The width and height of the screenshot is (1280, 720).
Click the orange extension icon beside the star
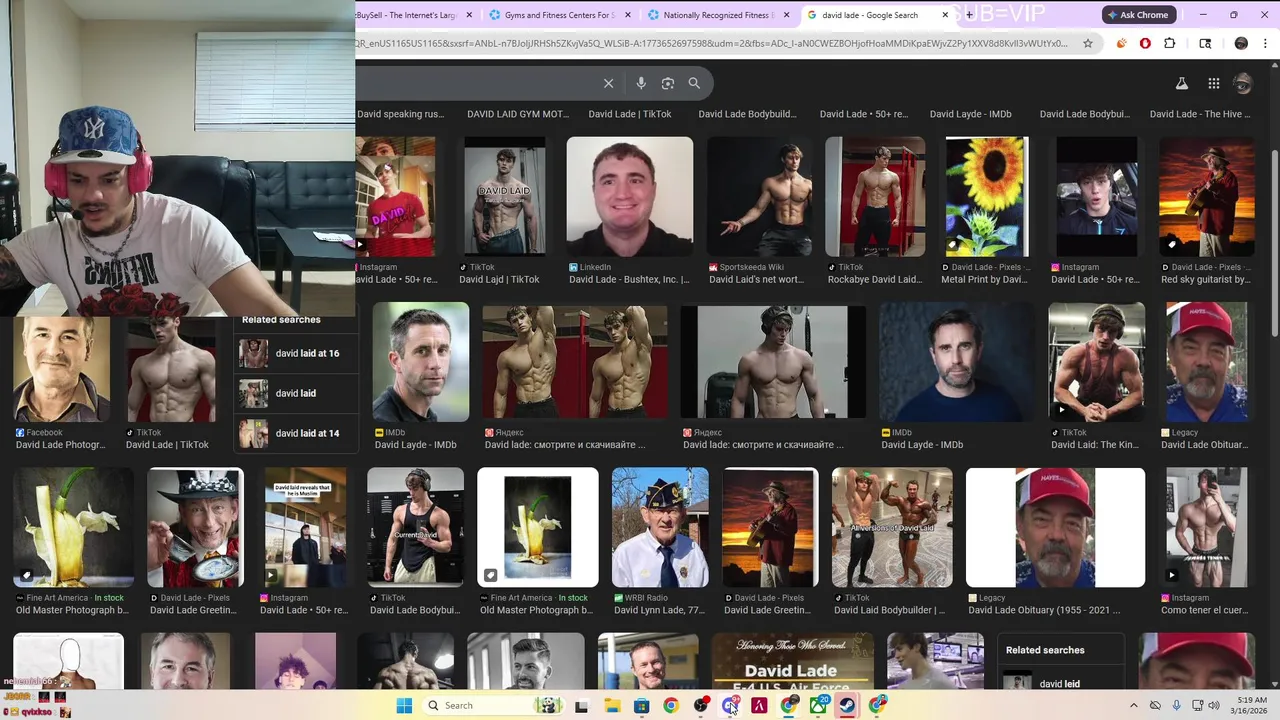[x=1121, y=43]
